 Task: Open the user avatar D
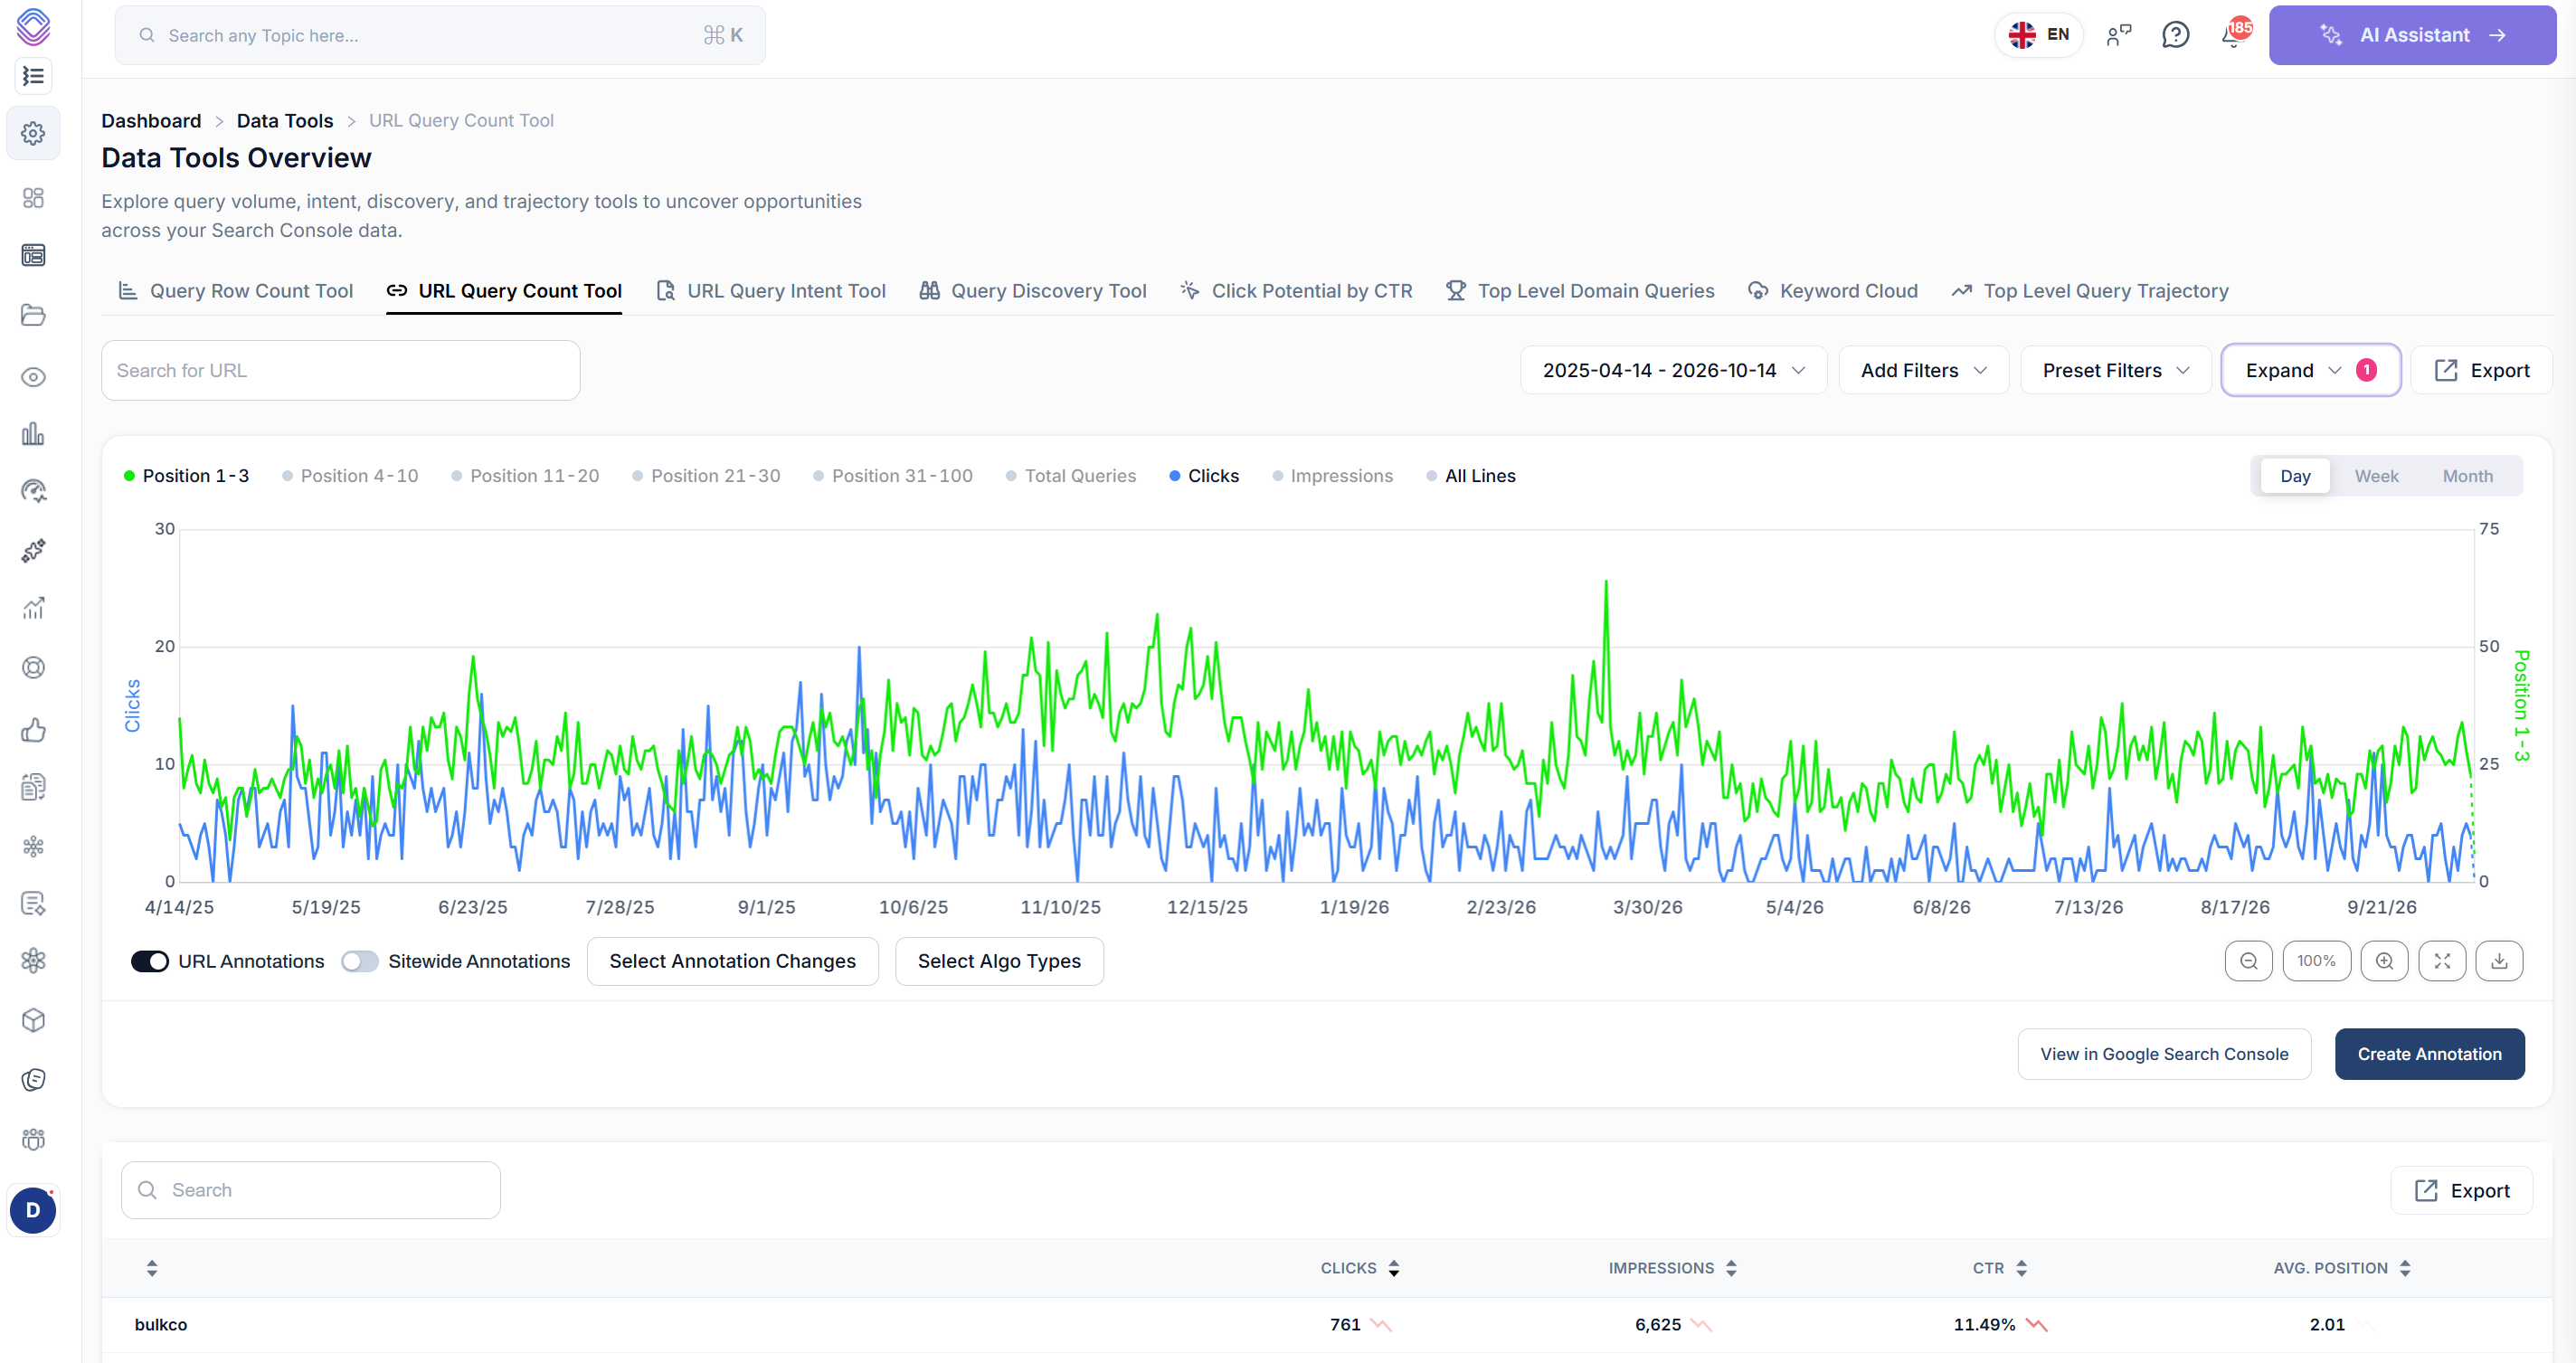tap(33, 1210)
